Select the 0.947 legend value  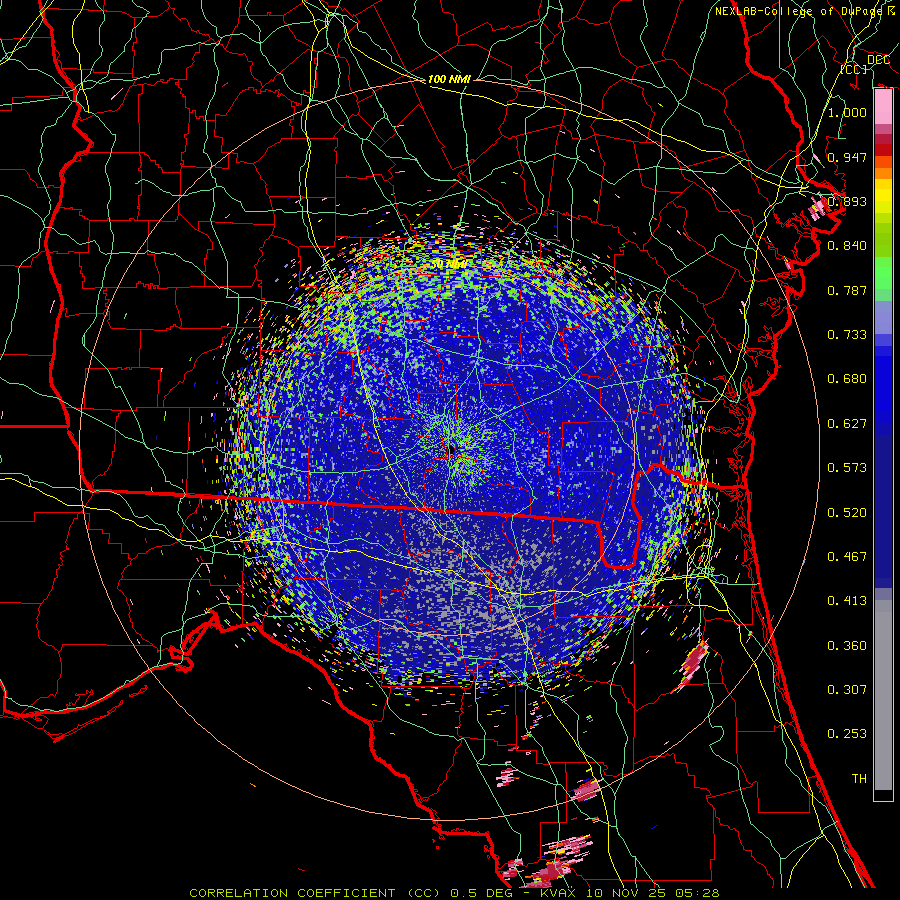847,157
